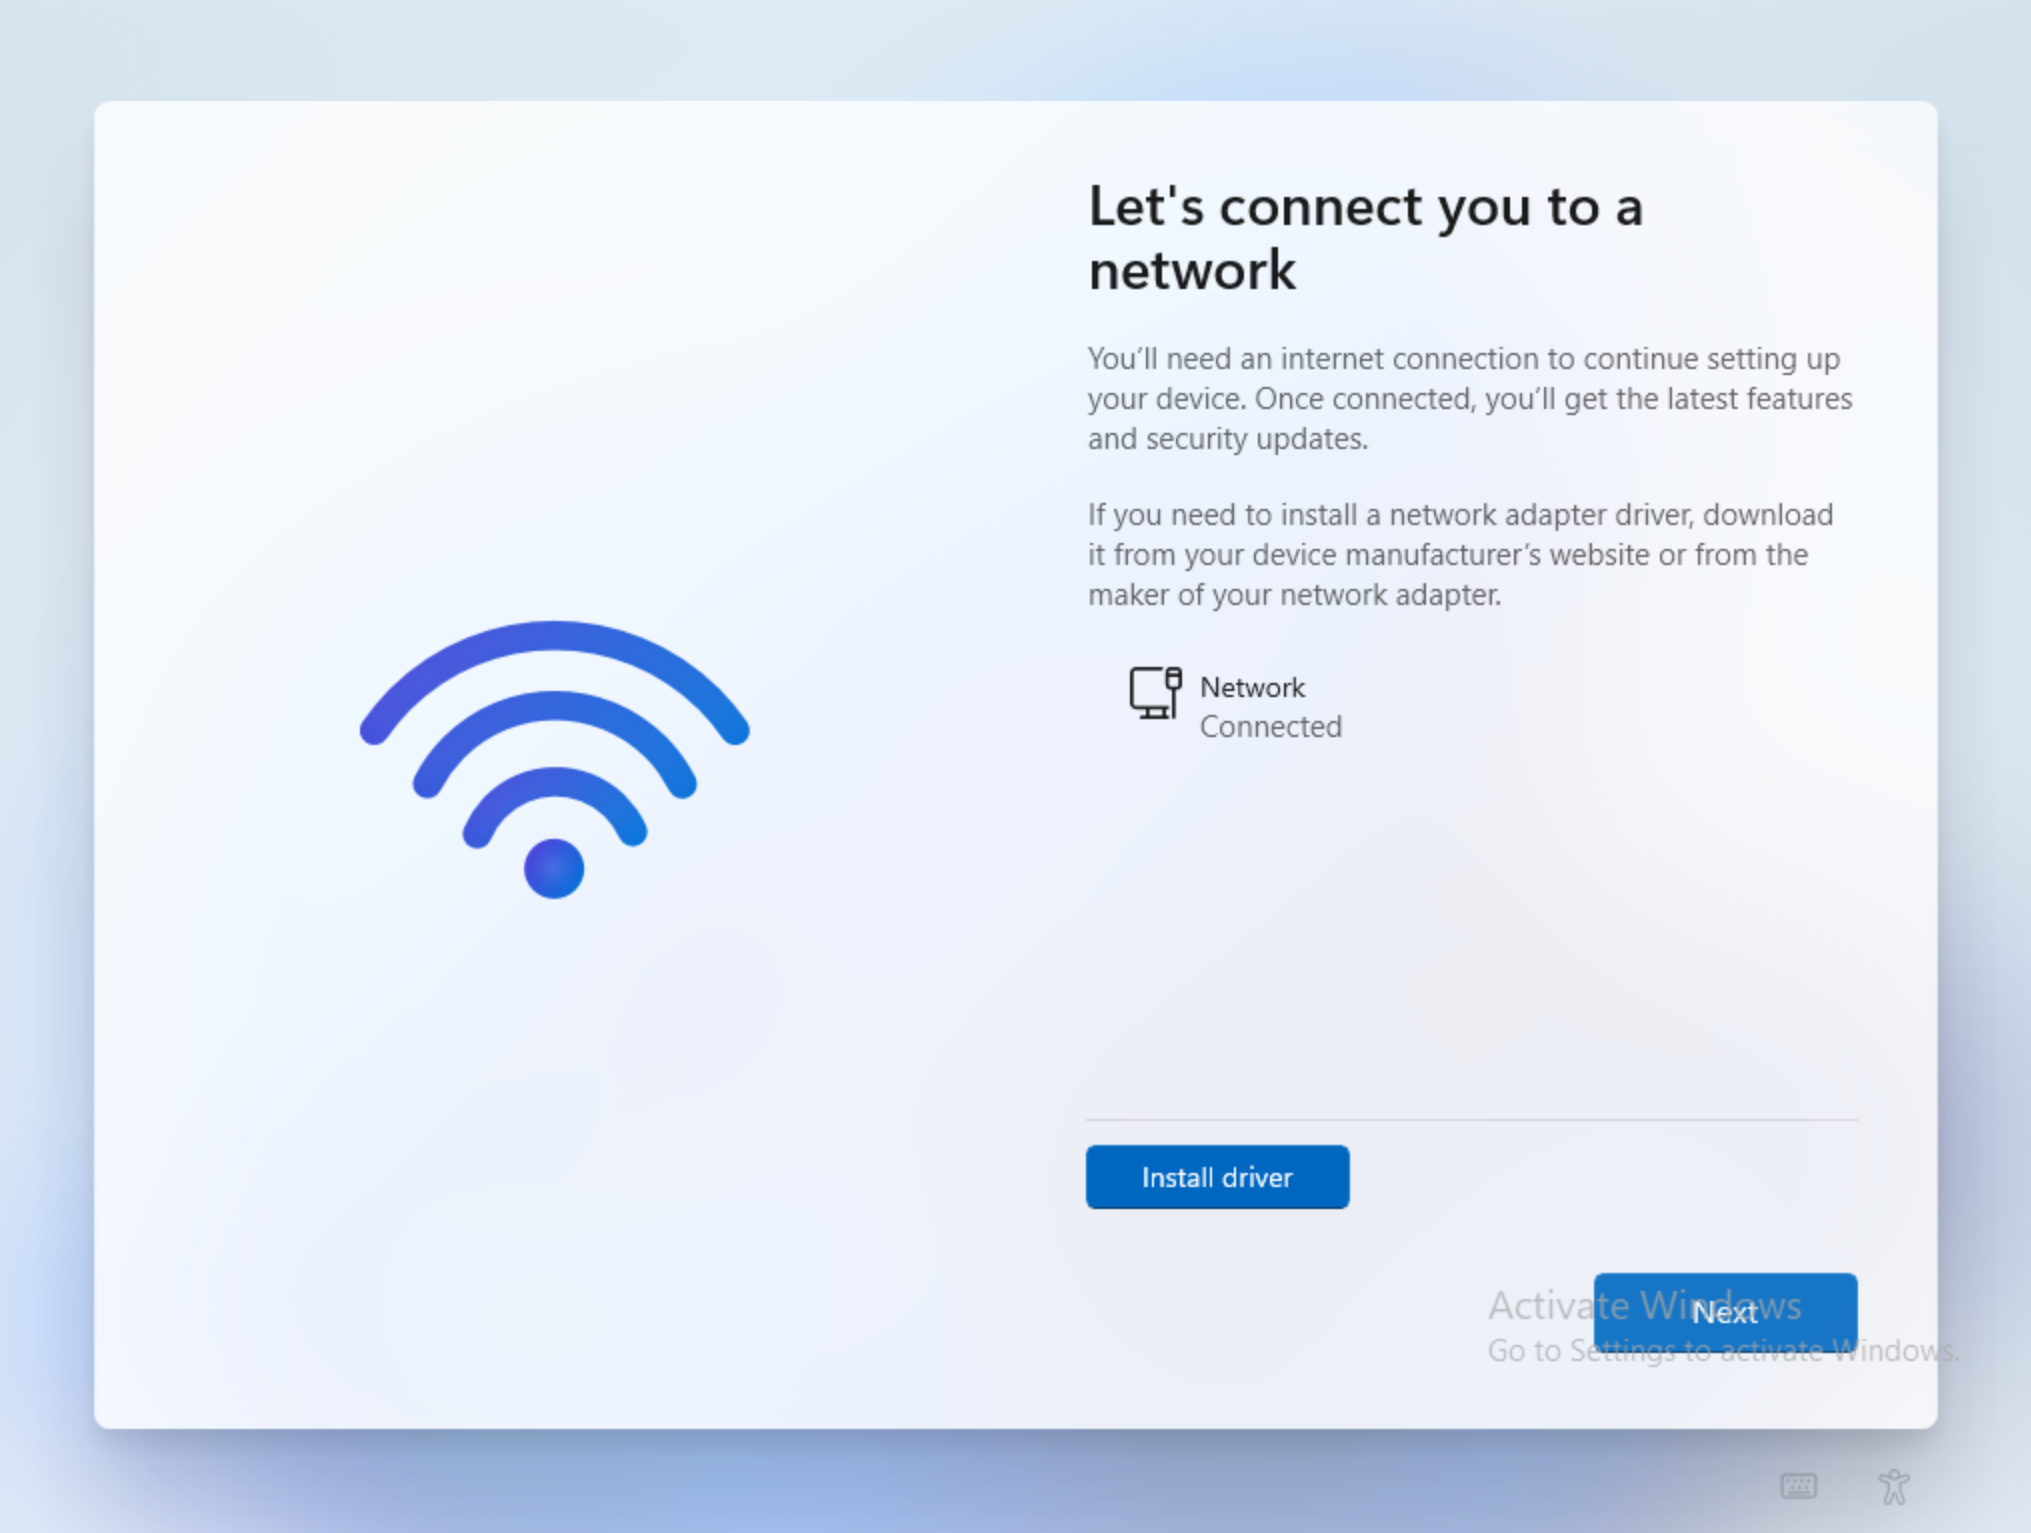Click "Go to Settings to activate Windows" text
Image resolution: width=2031 pixels, height=1533 pixels.
(x=1722, y=1351)
